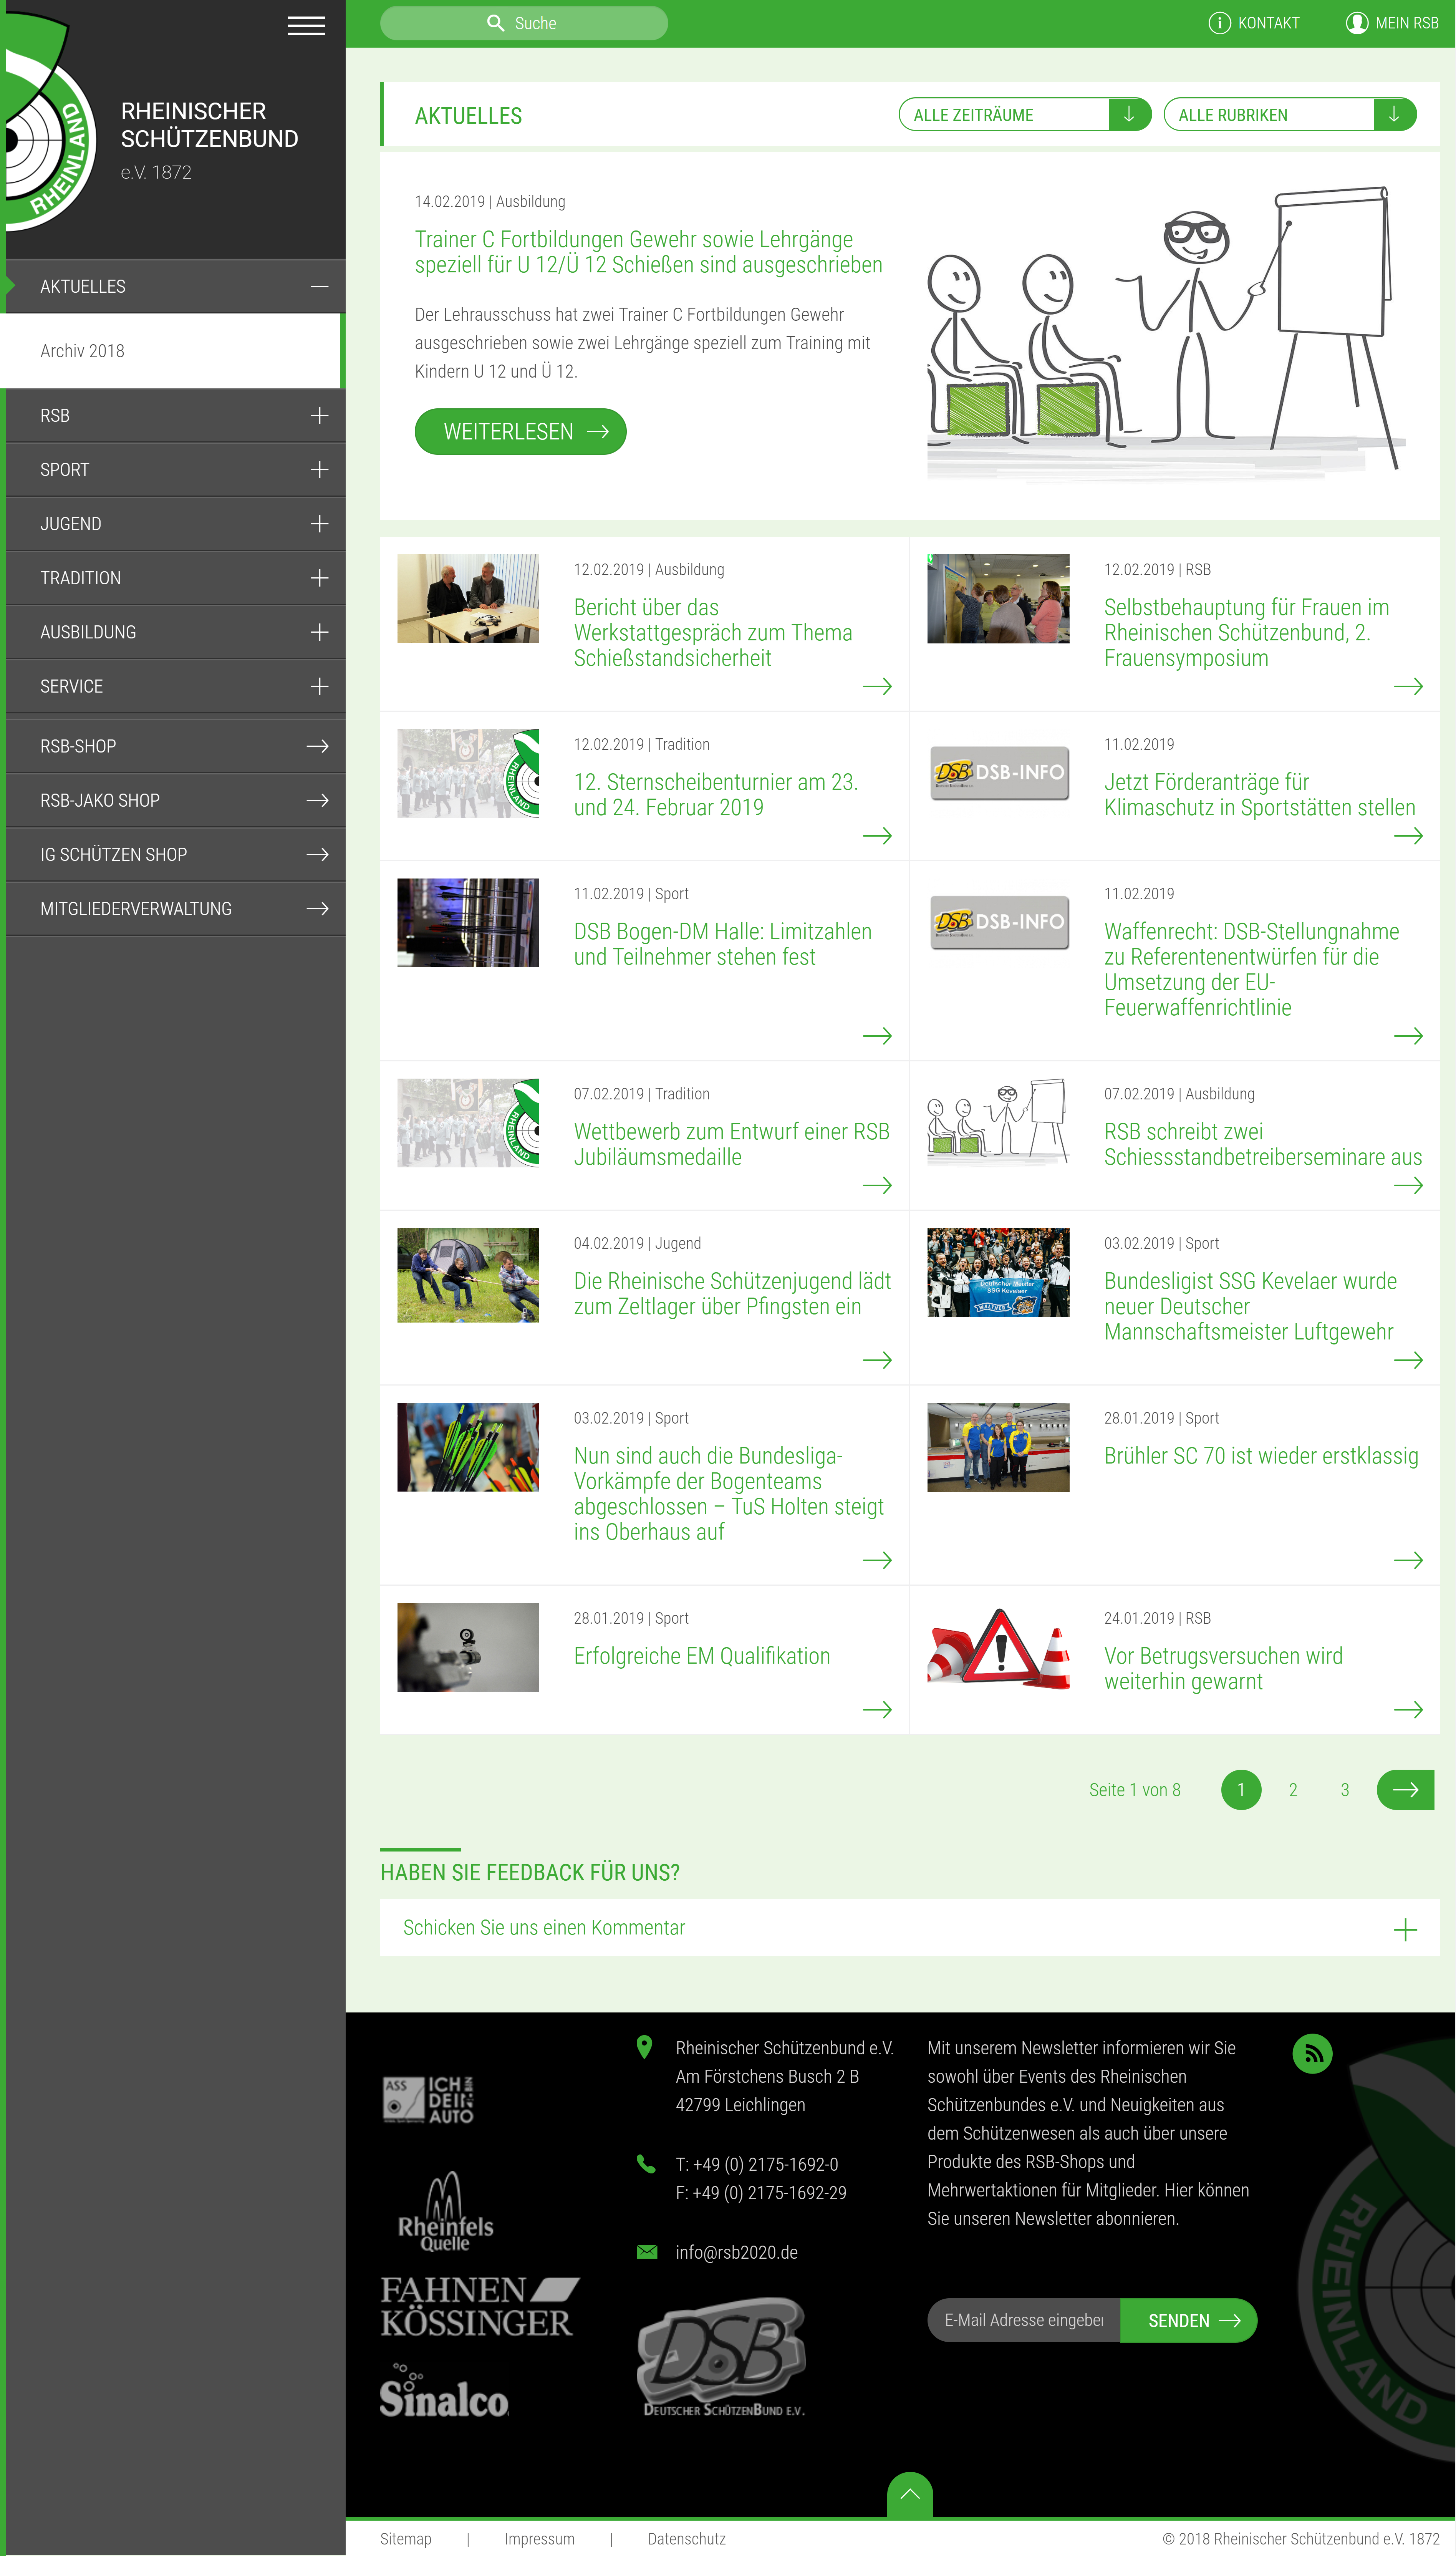Screen dimensions: 1456x2556
Task: Click arrow on Klimaschutz Förderanträge article
Action: click(x=1408, y=836)
